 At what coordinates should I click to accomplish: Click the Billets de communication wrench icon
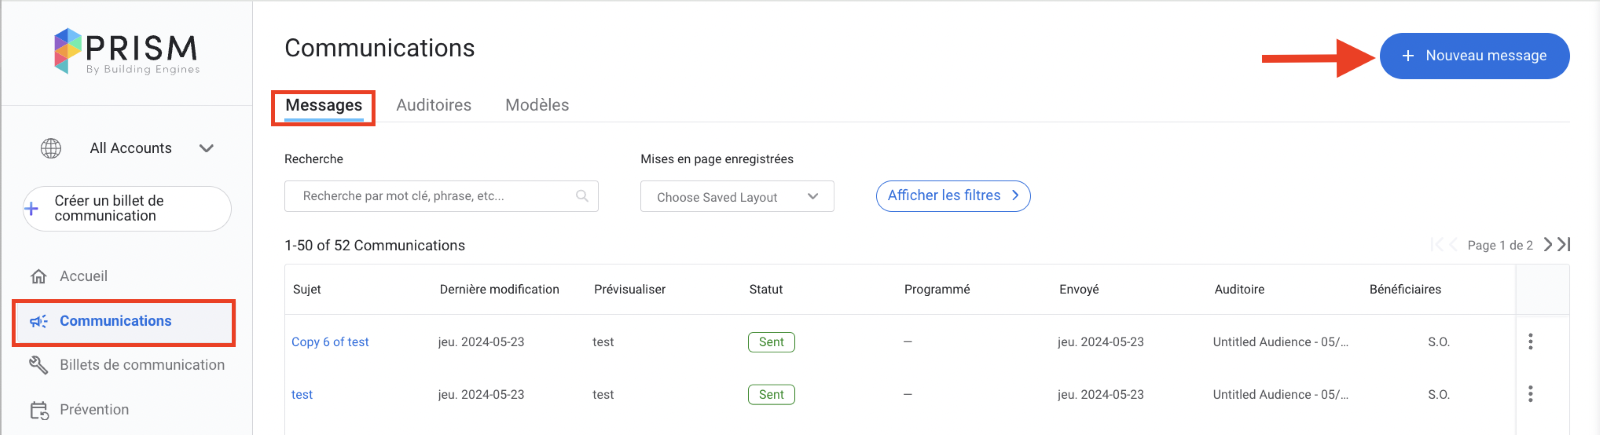coord(39,365)
